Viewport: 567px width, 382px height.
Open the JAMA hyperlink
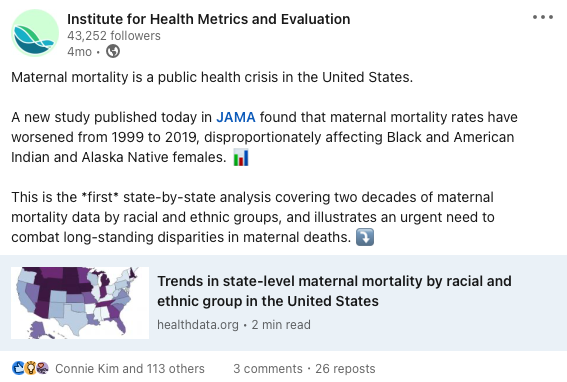click(x=236, y=117)
